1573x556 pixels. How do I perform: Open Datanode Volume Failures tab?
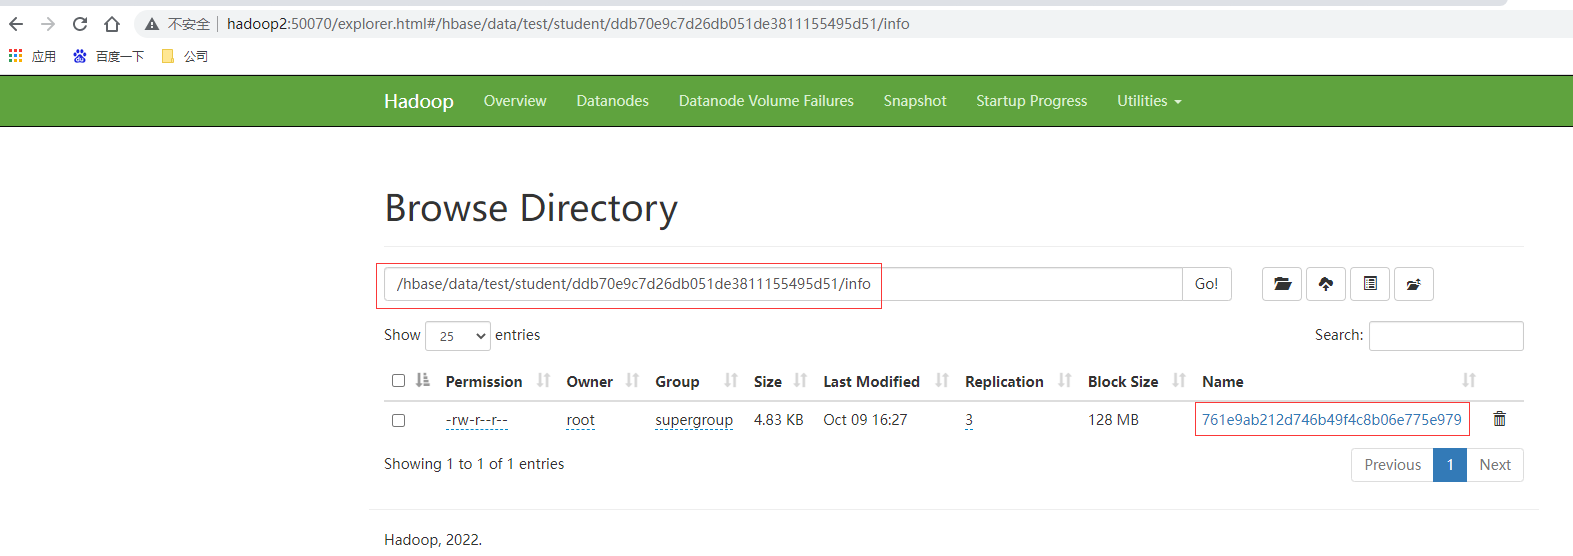(766, 101)
